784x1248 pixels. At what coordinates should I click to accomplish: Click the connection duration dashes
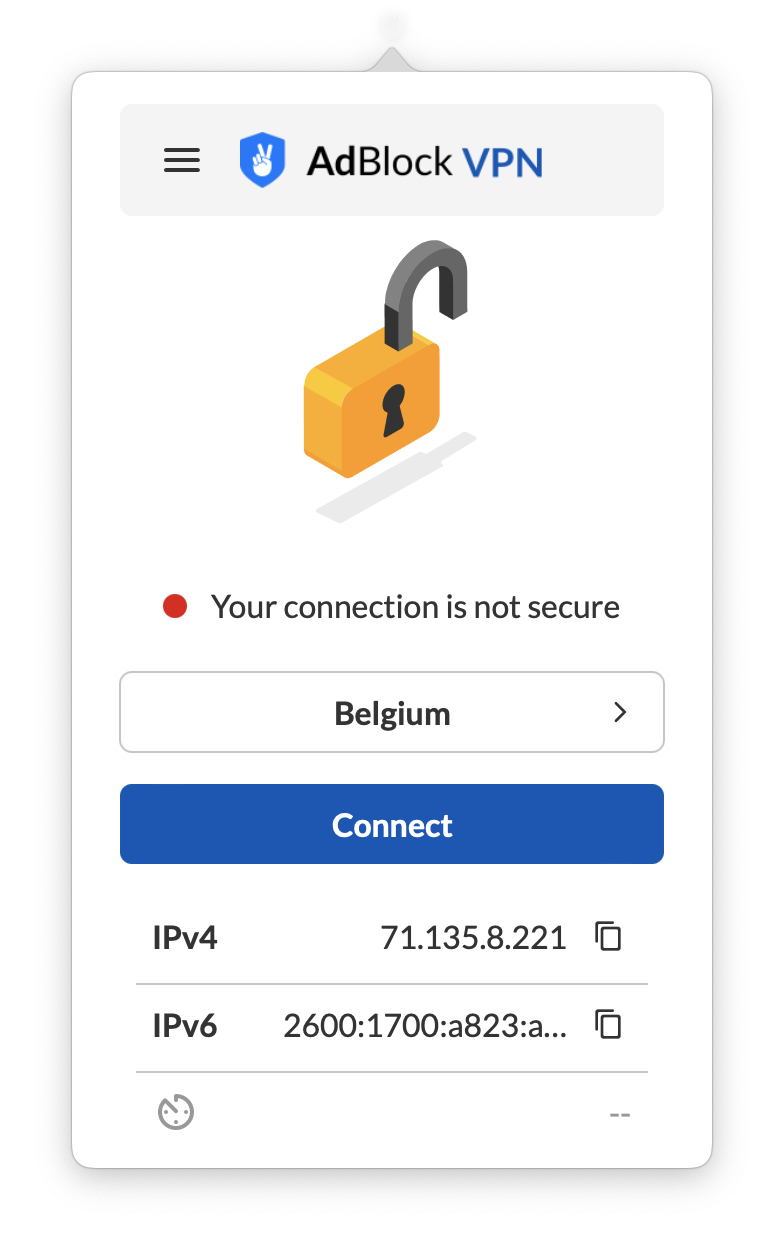click(620, 1113)
